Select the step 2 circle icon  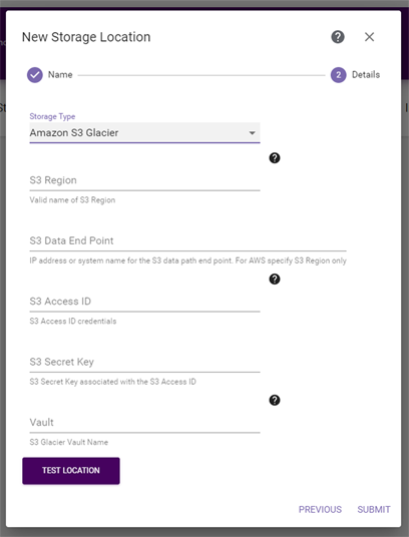[338, 75]
